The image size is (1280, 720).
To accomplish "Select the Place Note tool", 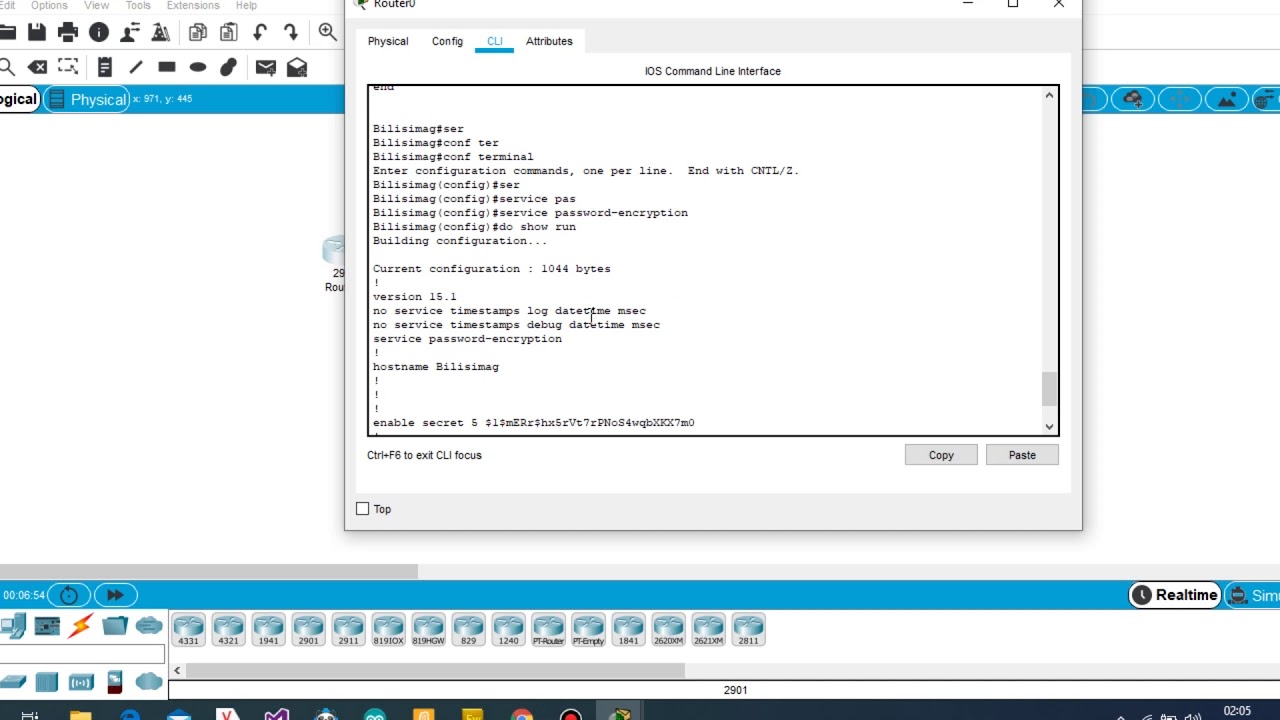I will (x=105, y=67).
